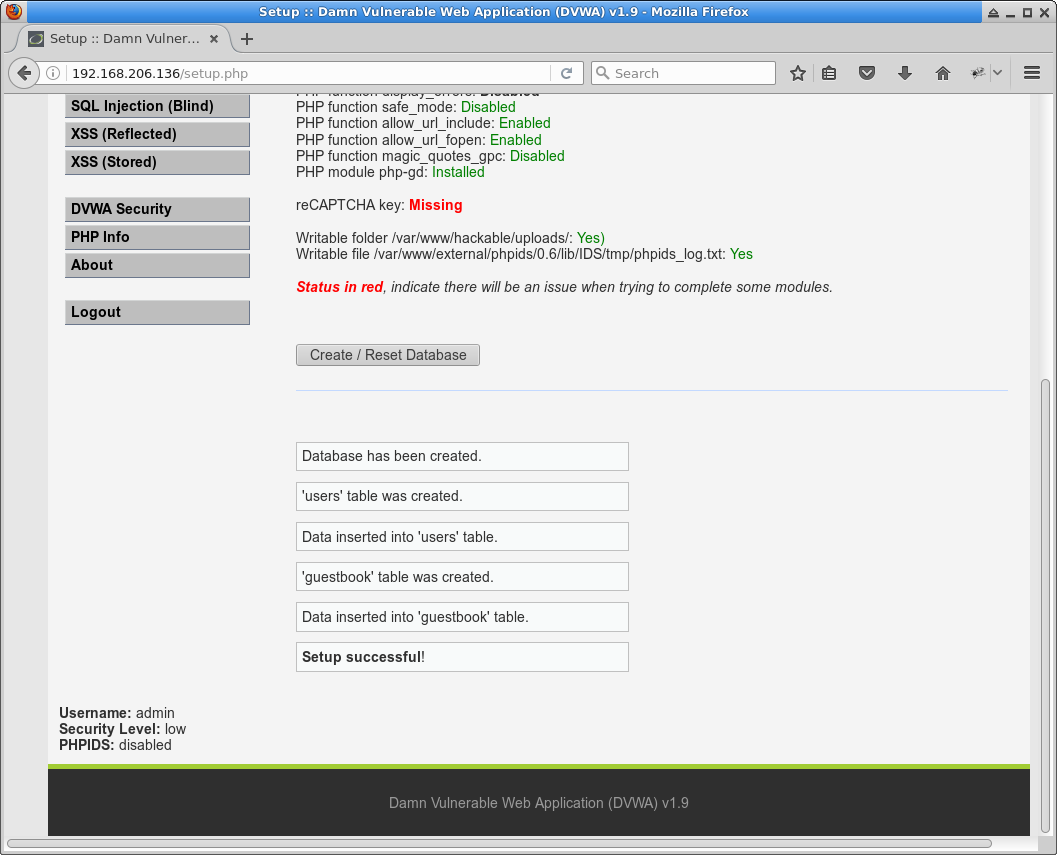Click Create / Reset Database button
Viewport: 1057px width, 855px height.
(388, 355)
